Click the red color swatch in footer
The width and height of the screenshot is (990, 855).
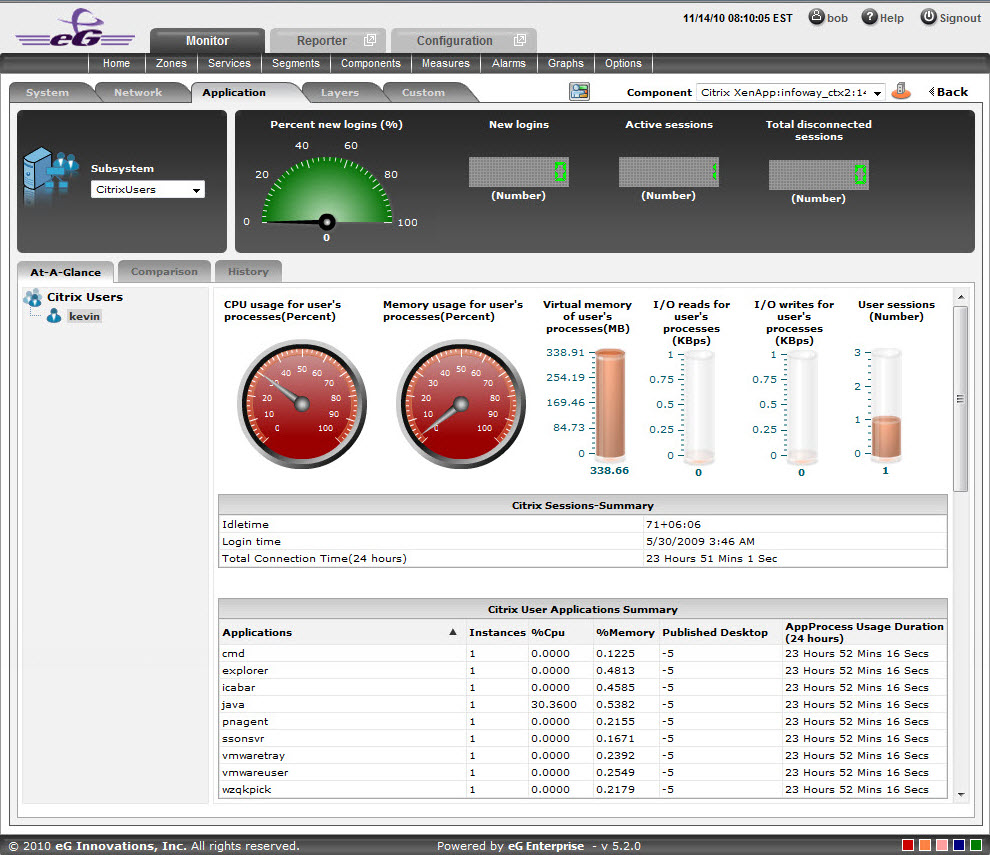(908, 845)
